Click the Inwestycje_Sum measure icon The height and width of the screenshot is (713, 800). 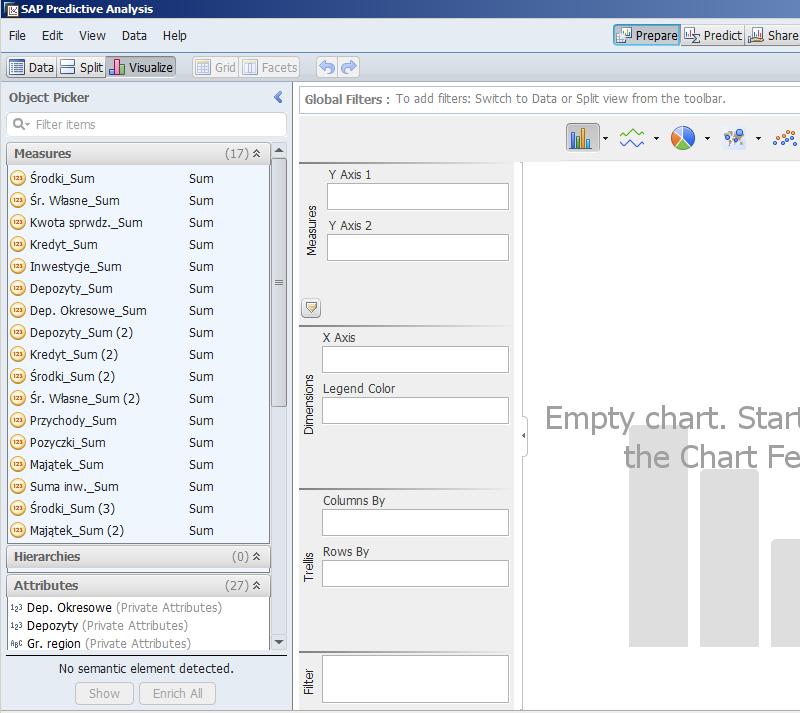point(18,266)
